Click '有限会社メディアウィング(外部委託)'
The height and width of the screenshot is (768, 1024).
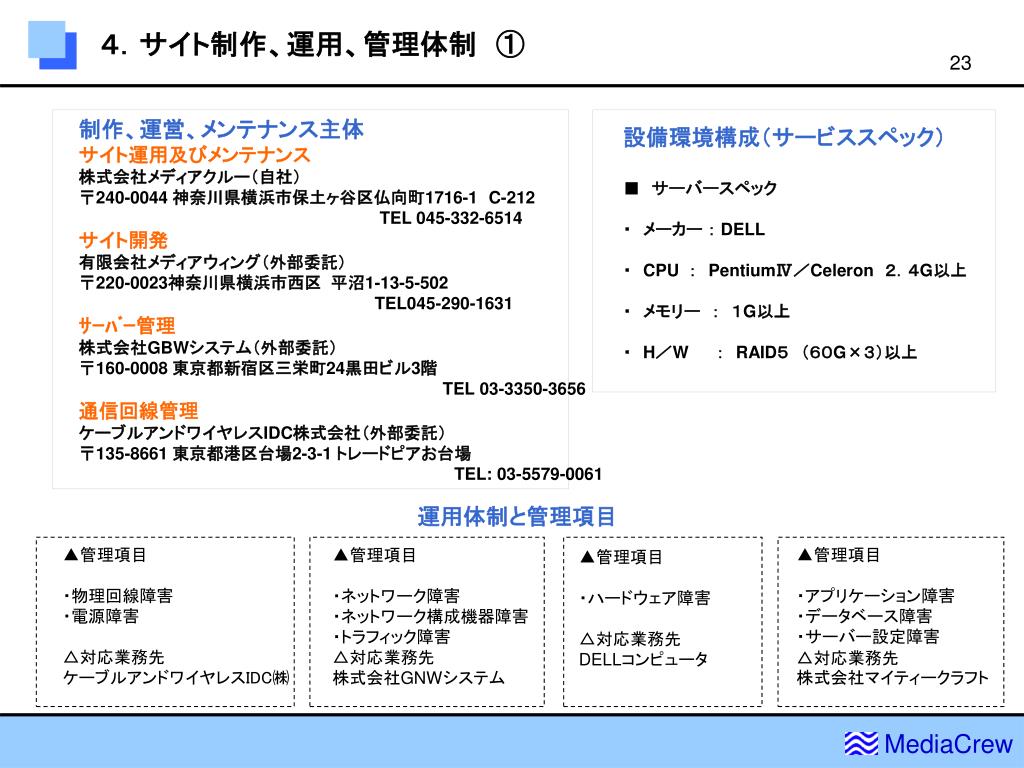212,263
